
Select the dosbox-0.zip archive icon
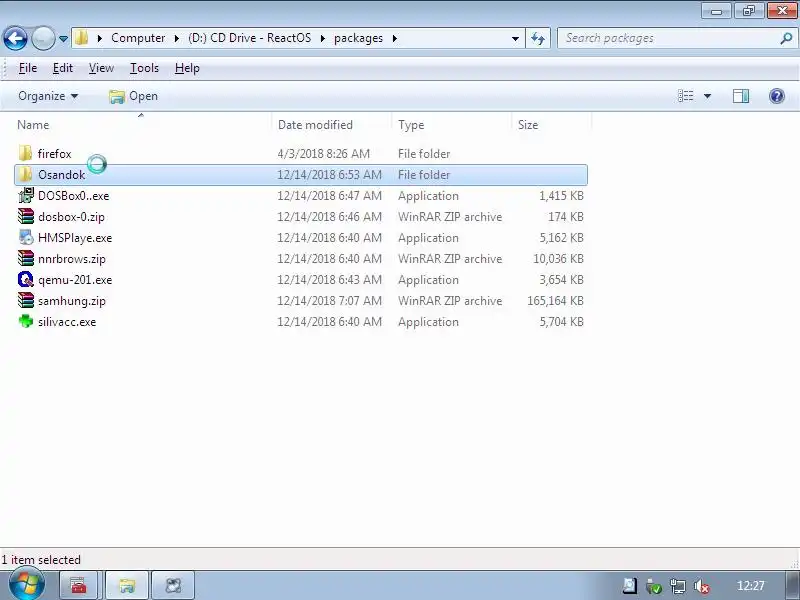[x=26, y=216]
